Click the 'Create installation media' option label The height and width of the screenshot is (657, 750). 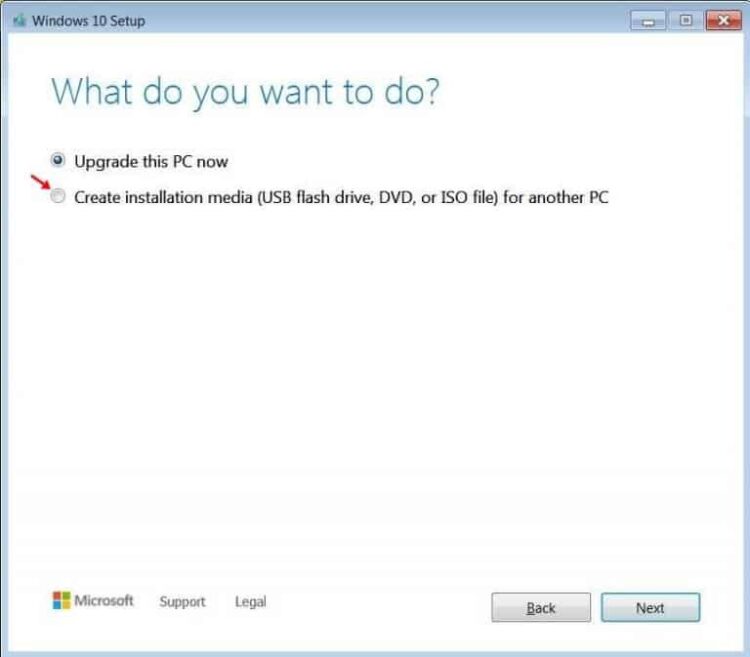(x=341, y=197)
